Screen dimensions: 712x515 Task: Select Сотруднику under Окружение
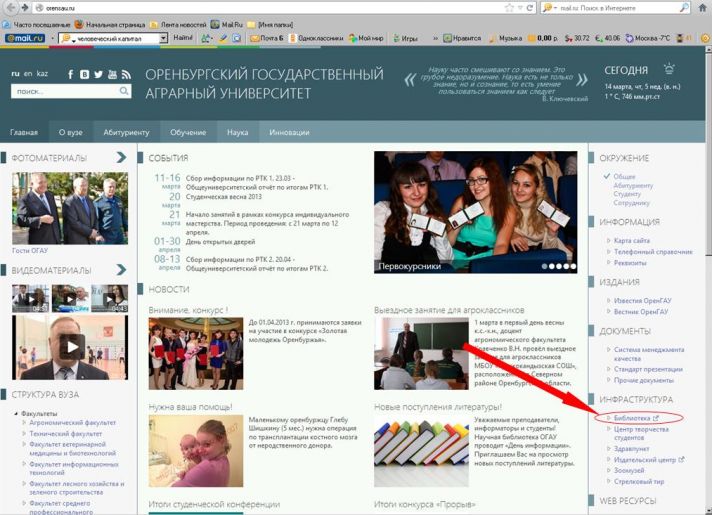[x=631, y=203]
